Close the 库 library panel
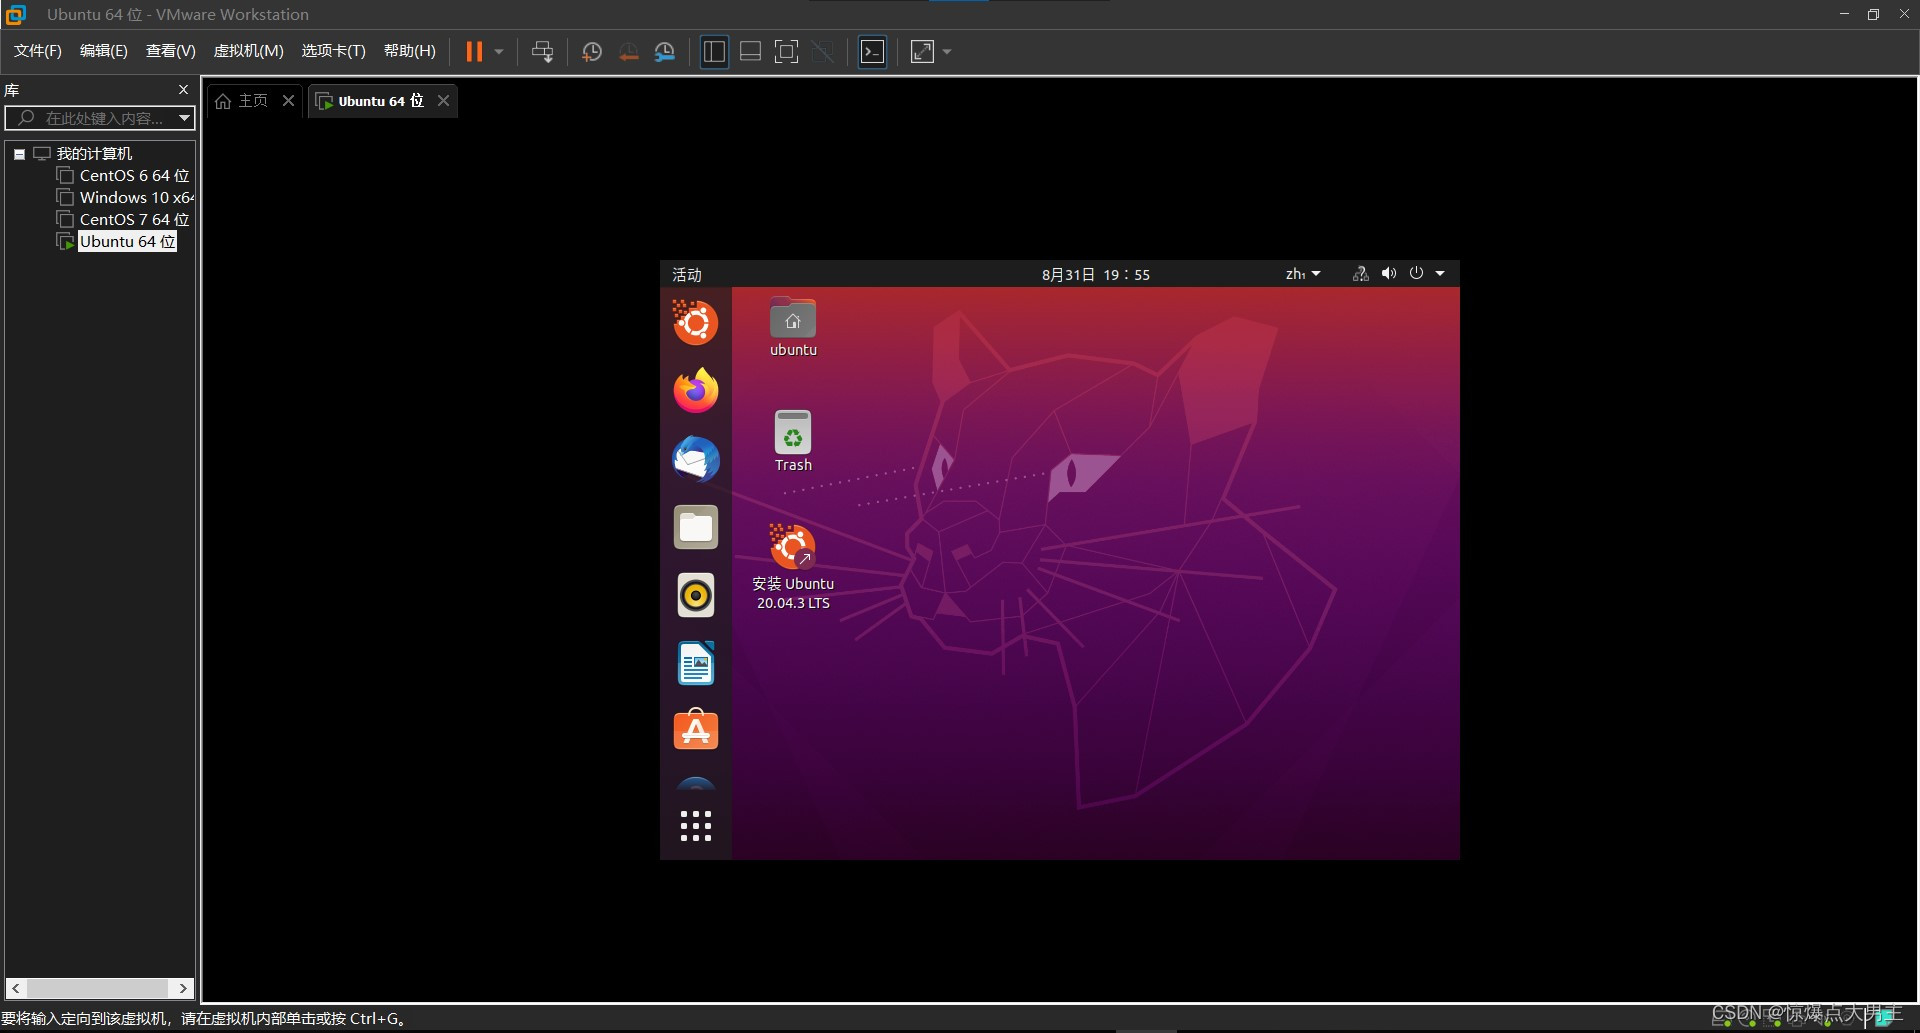1920x1033 pixels. point(183,90)
